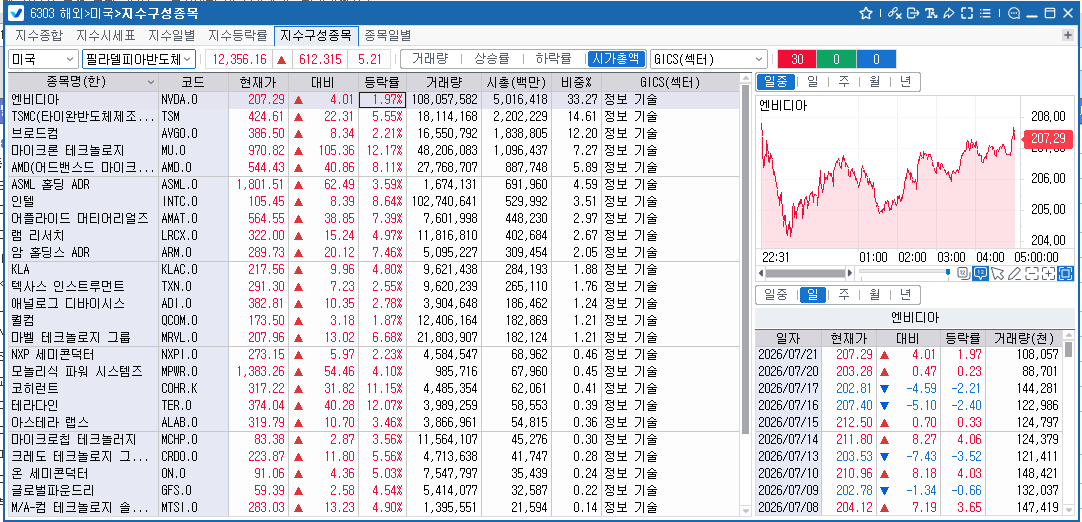Click the 테라다인 stock name

pyautogui.click(x=35, y=405)
